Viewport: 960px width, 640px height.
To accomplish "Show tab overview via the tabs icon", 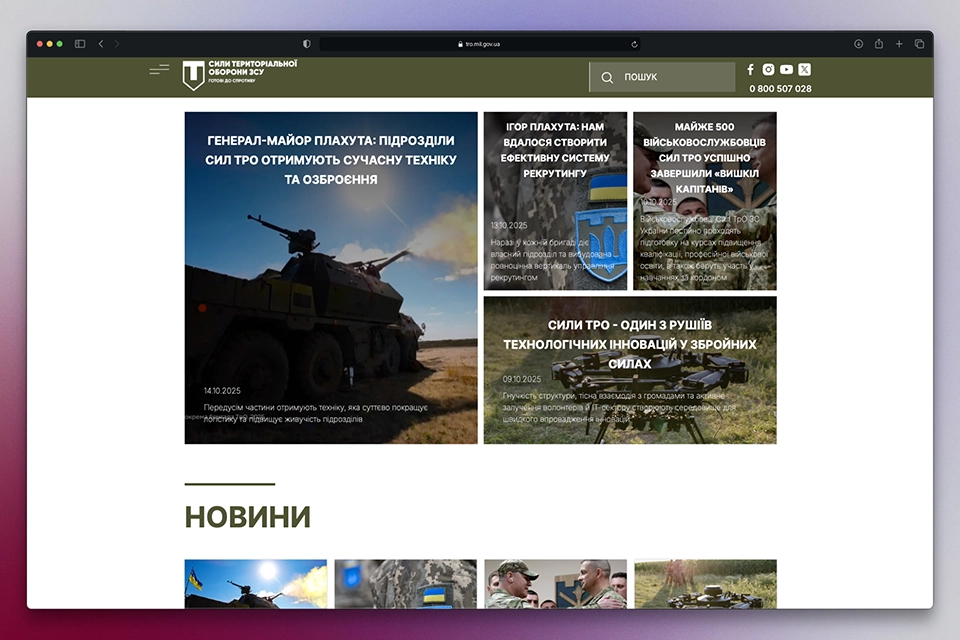I will click(x=920, y=44).
